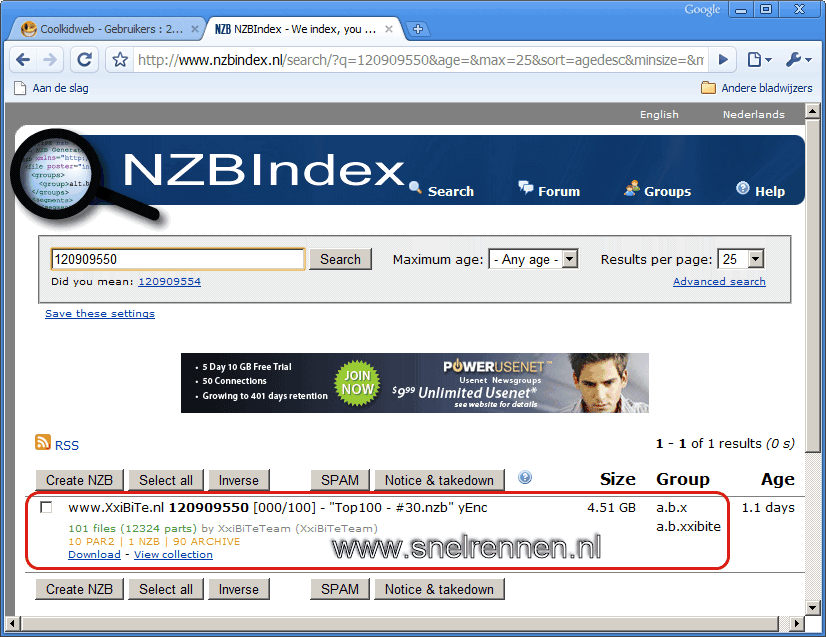Image resolution: width=826 pixels, height=637 pixels.
Task: Reload the page with the refresh icon
Action: click(x=84, y=60)
